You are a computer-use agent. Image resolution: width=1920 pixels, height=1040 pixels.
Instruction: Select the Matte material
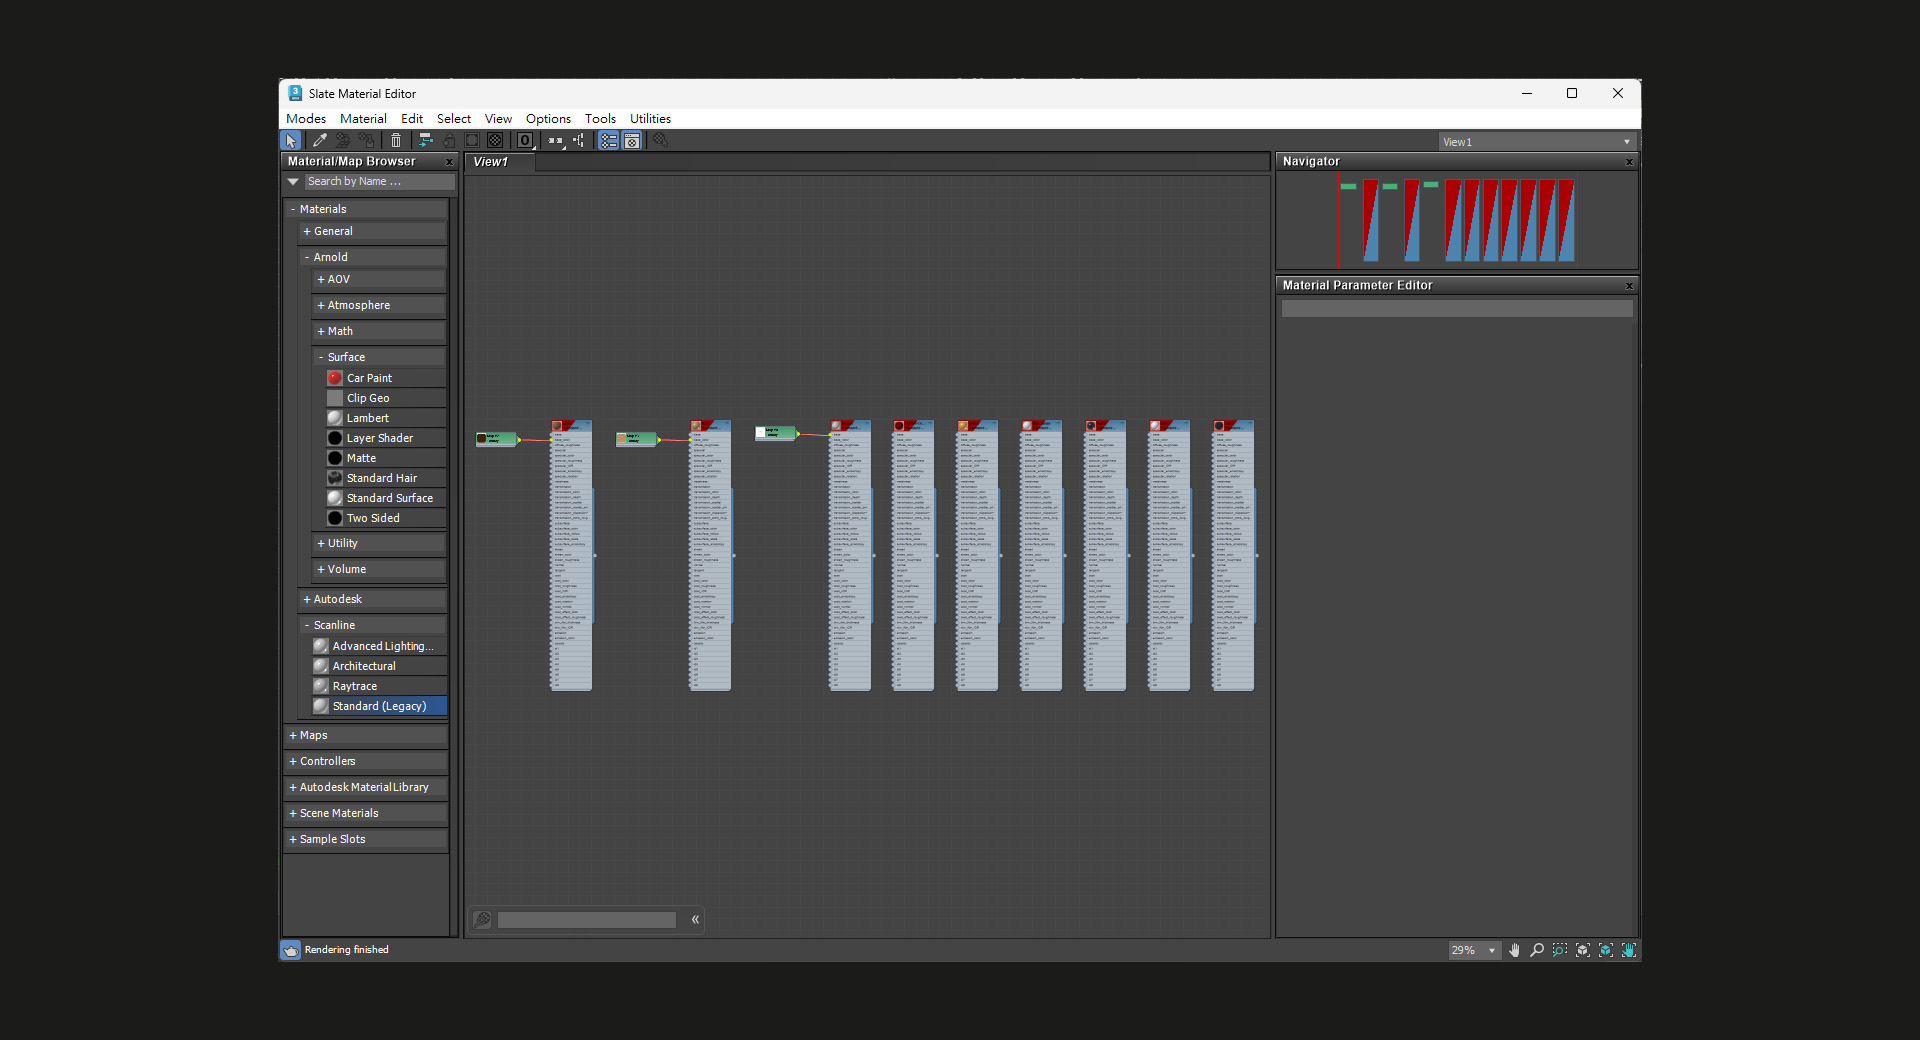(385, 458)
